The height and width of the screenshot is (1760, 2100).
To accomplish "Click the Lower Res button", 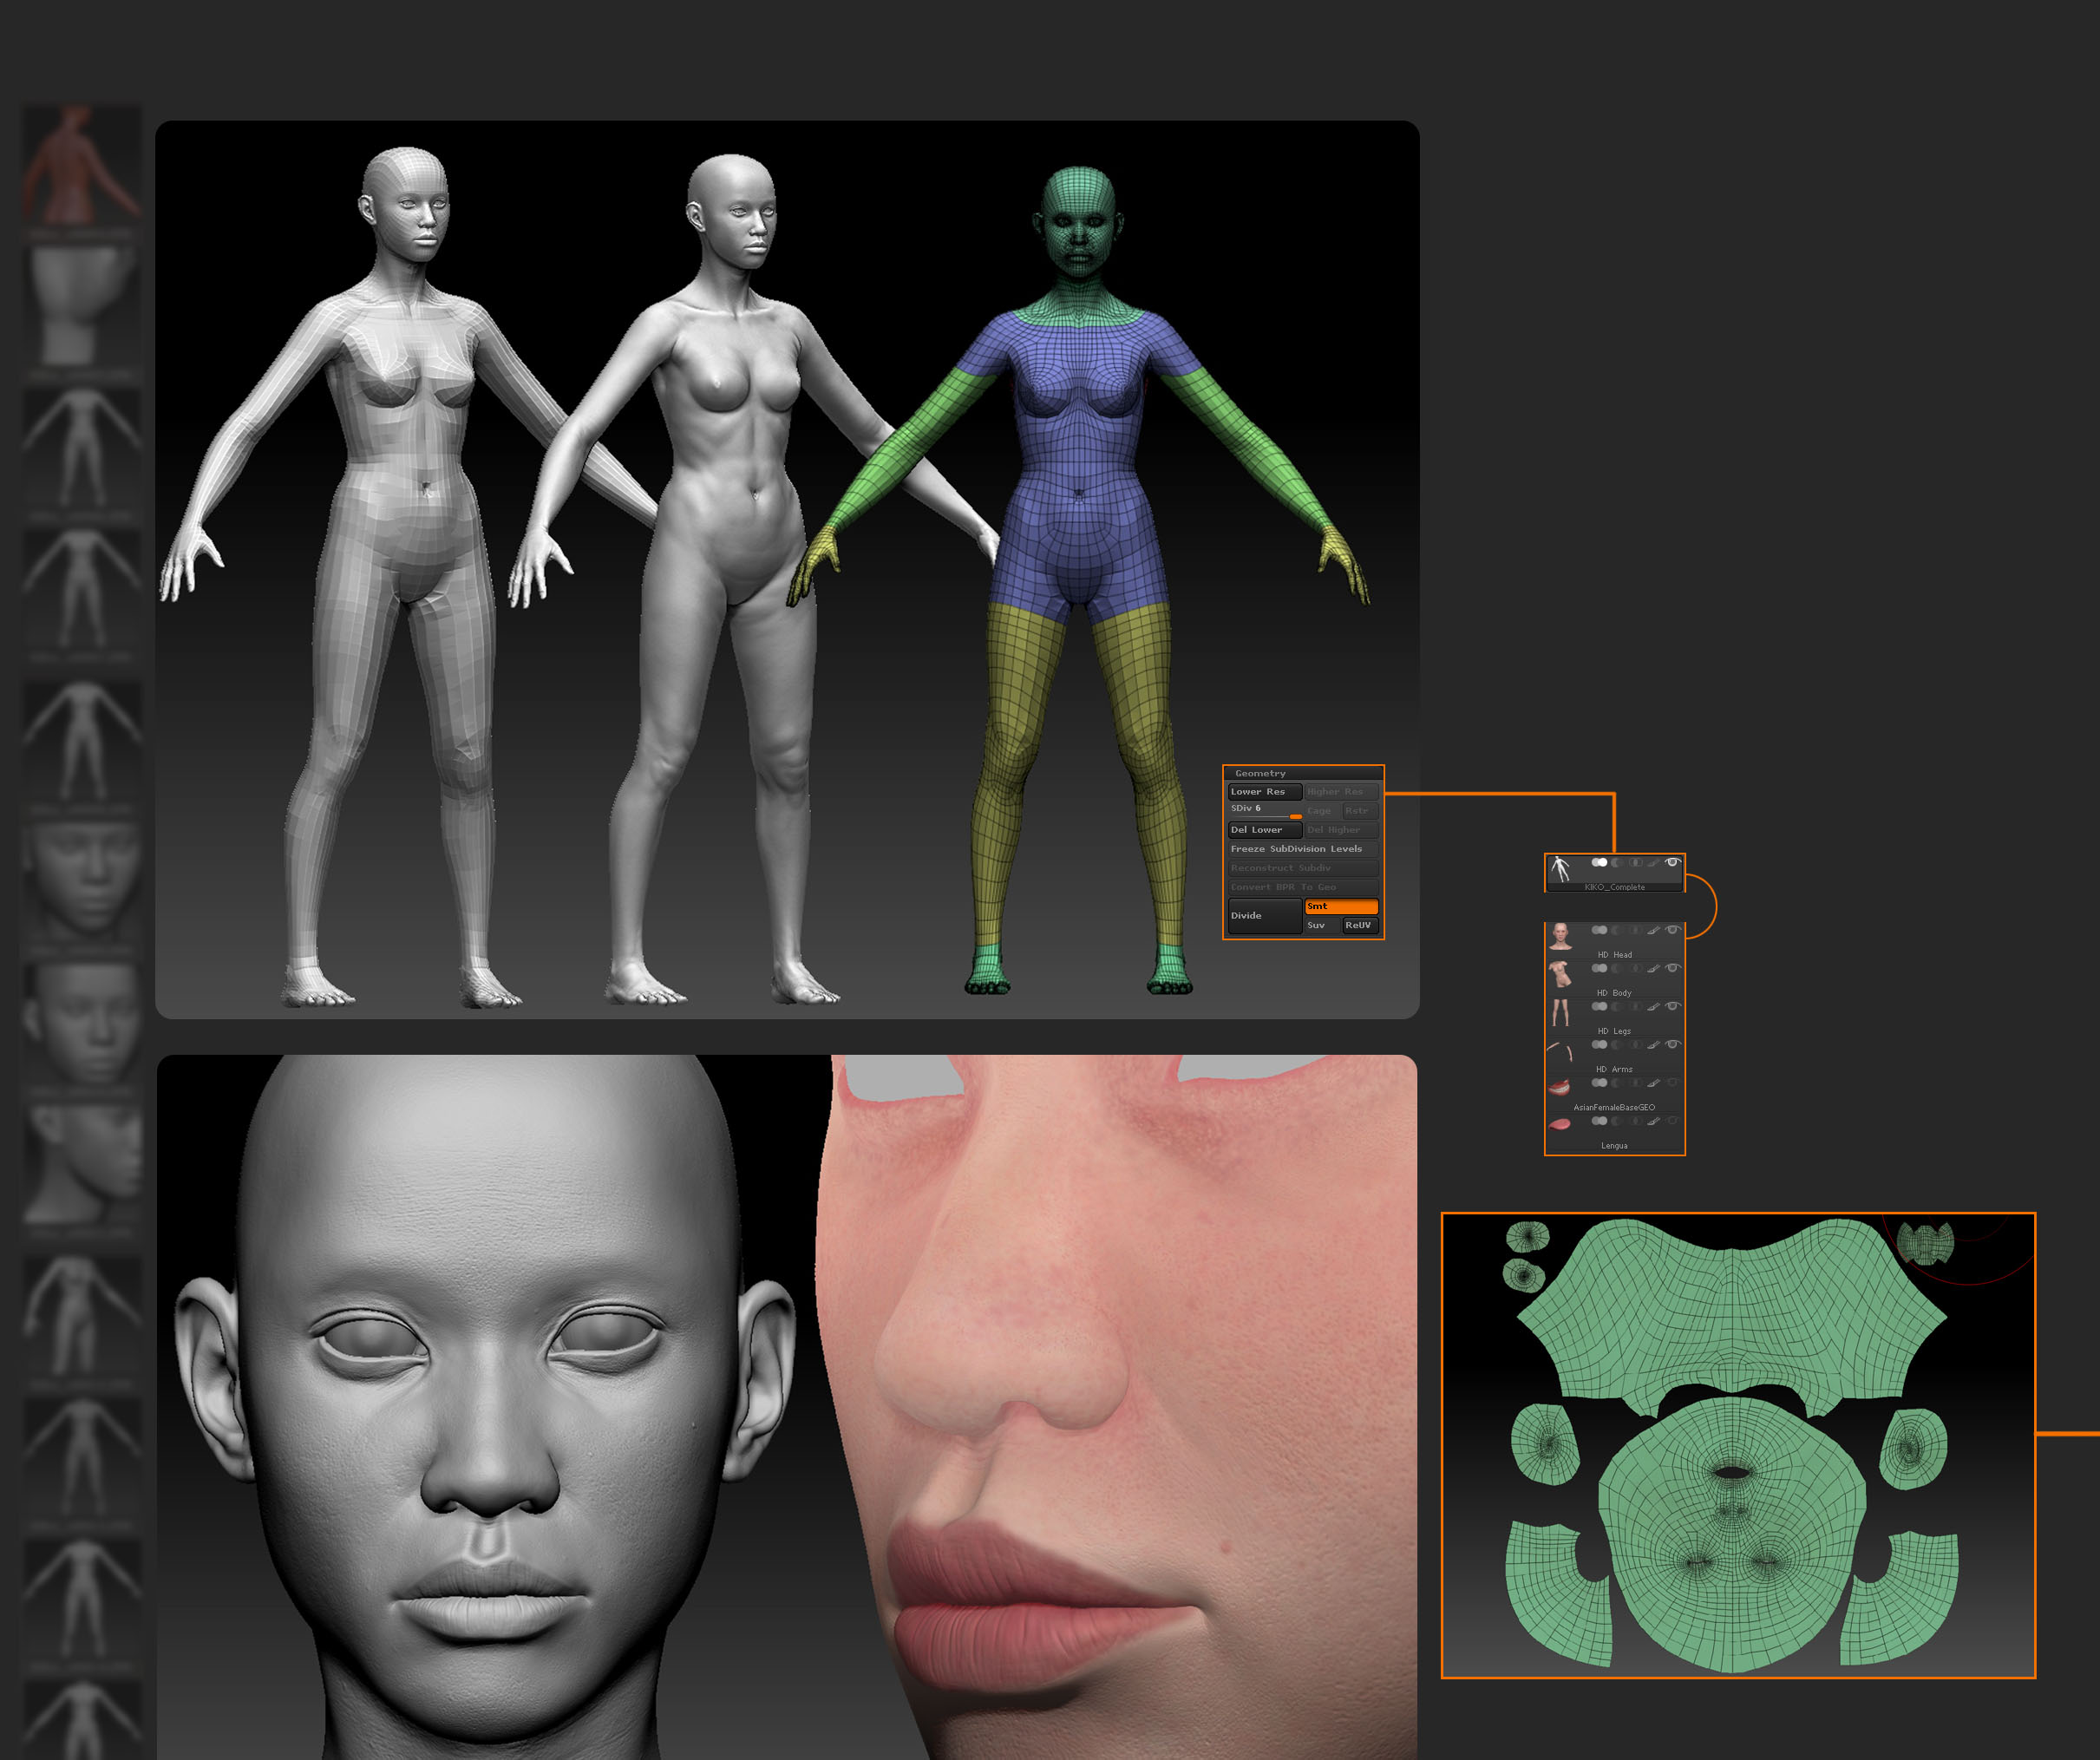I will tap(1266, 792).
